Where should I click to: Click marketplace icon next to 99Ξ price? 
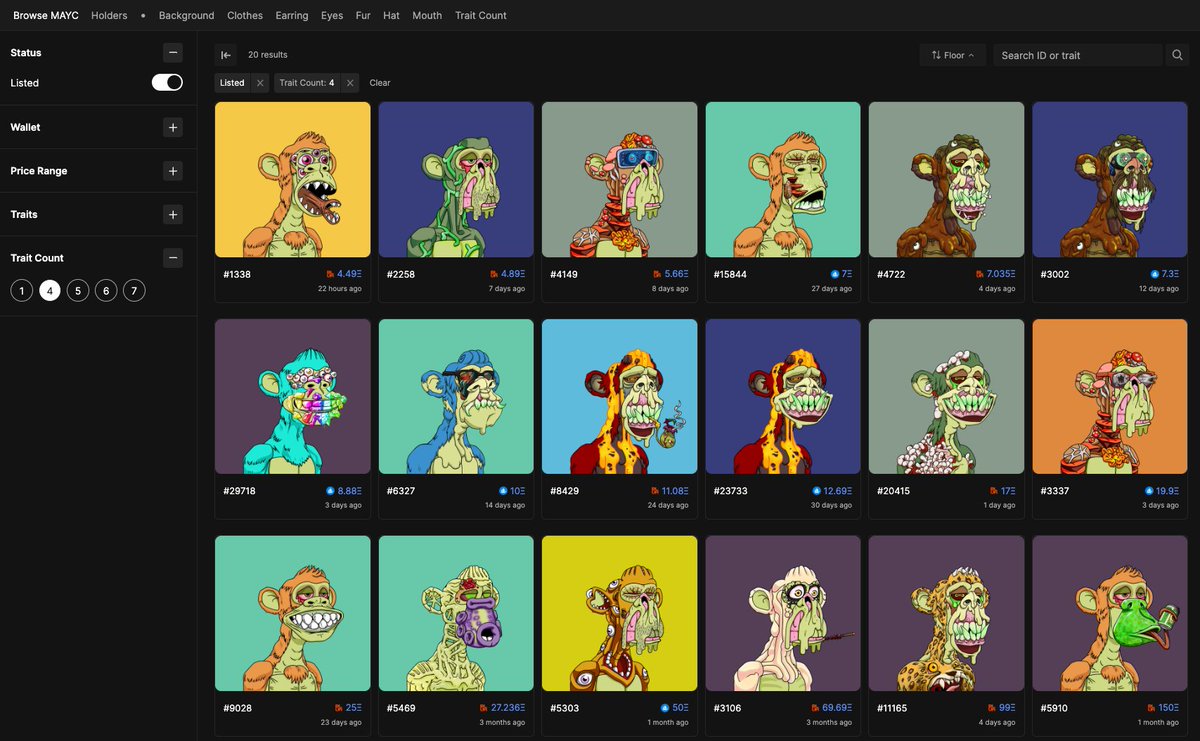993,708
